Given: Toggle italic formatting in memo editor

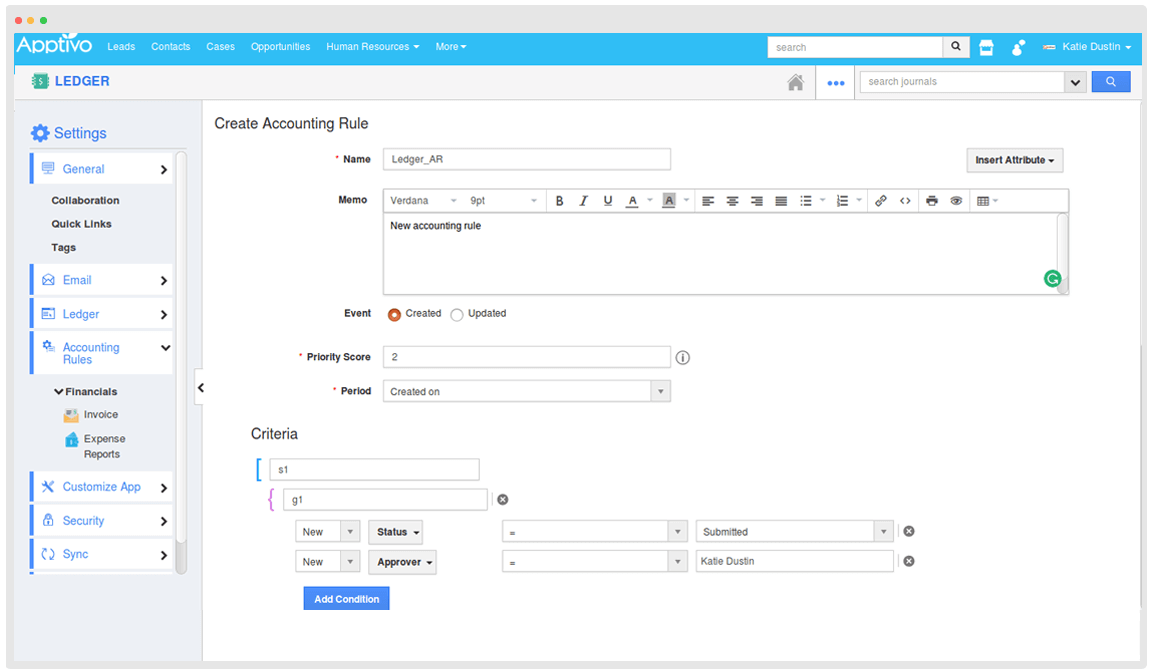Looking at the screenshot, I should coord(584,201).
